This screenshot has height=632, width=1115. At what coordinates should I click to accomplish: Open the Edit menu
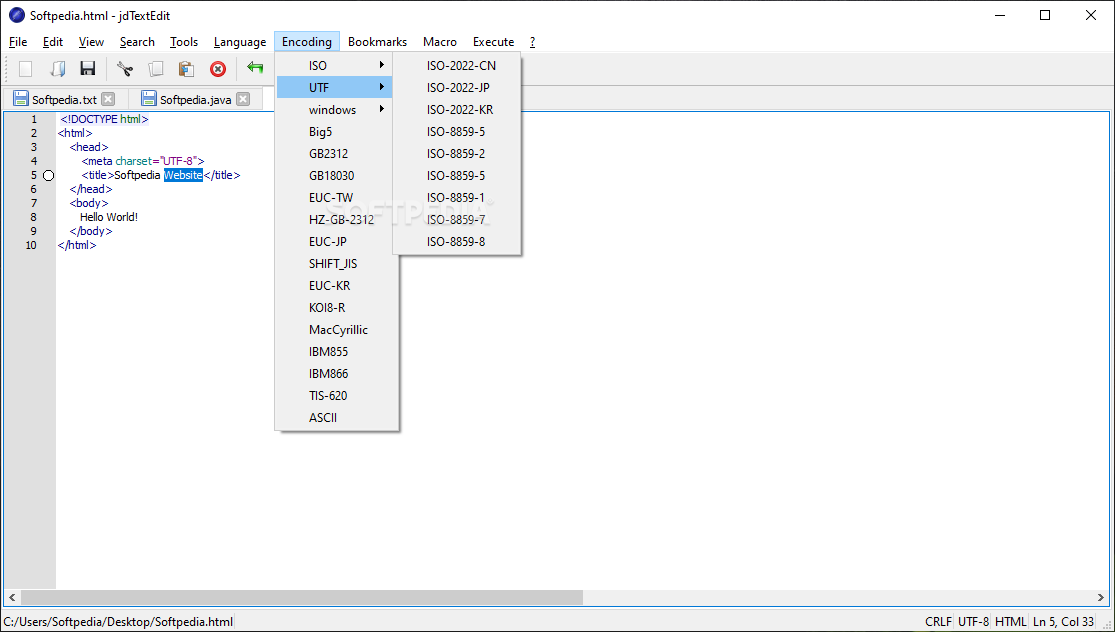[53, 42]
